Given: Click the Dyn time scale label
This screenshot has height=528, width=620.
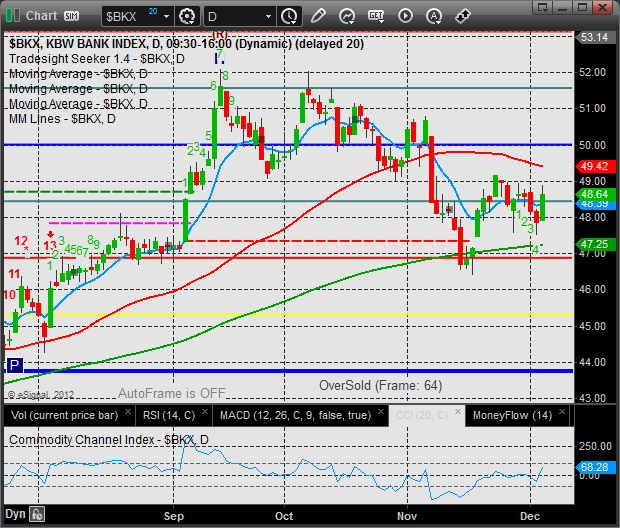Looking at the screenshot, I should (15, 514).
